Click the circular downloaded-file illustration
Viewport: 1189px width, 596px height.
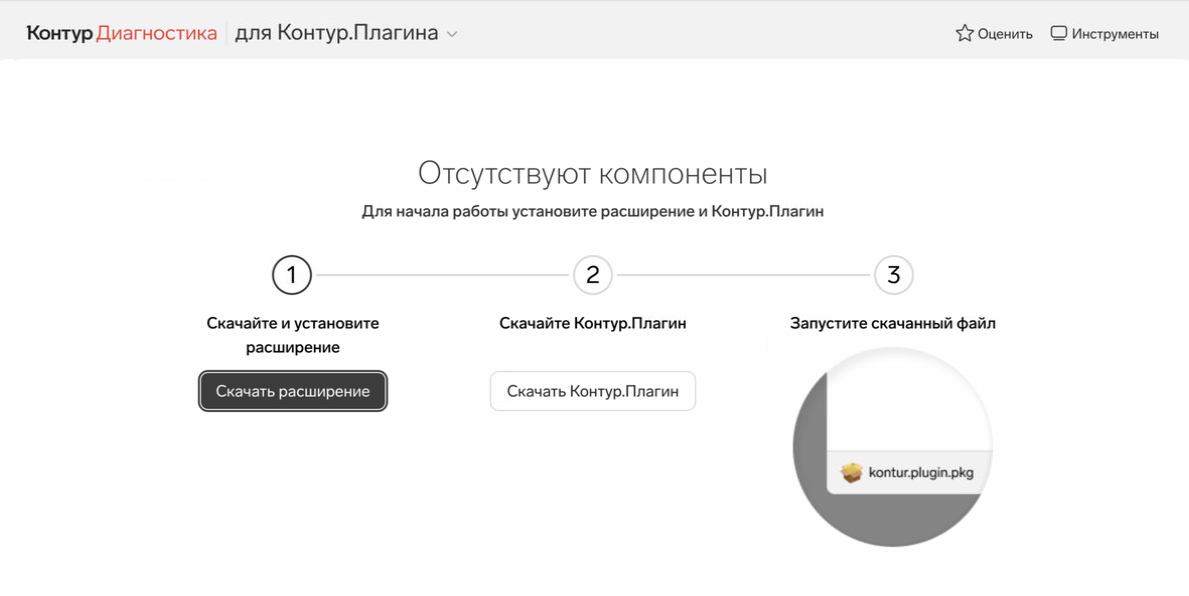(x=893, y=447)
